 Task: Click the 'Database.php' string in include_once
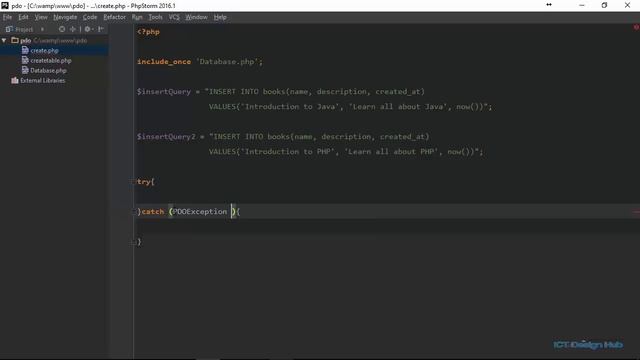point(227,62)
